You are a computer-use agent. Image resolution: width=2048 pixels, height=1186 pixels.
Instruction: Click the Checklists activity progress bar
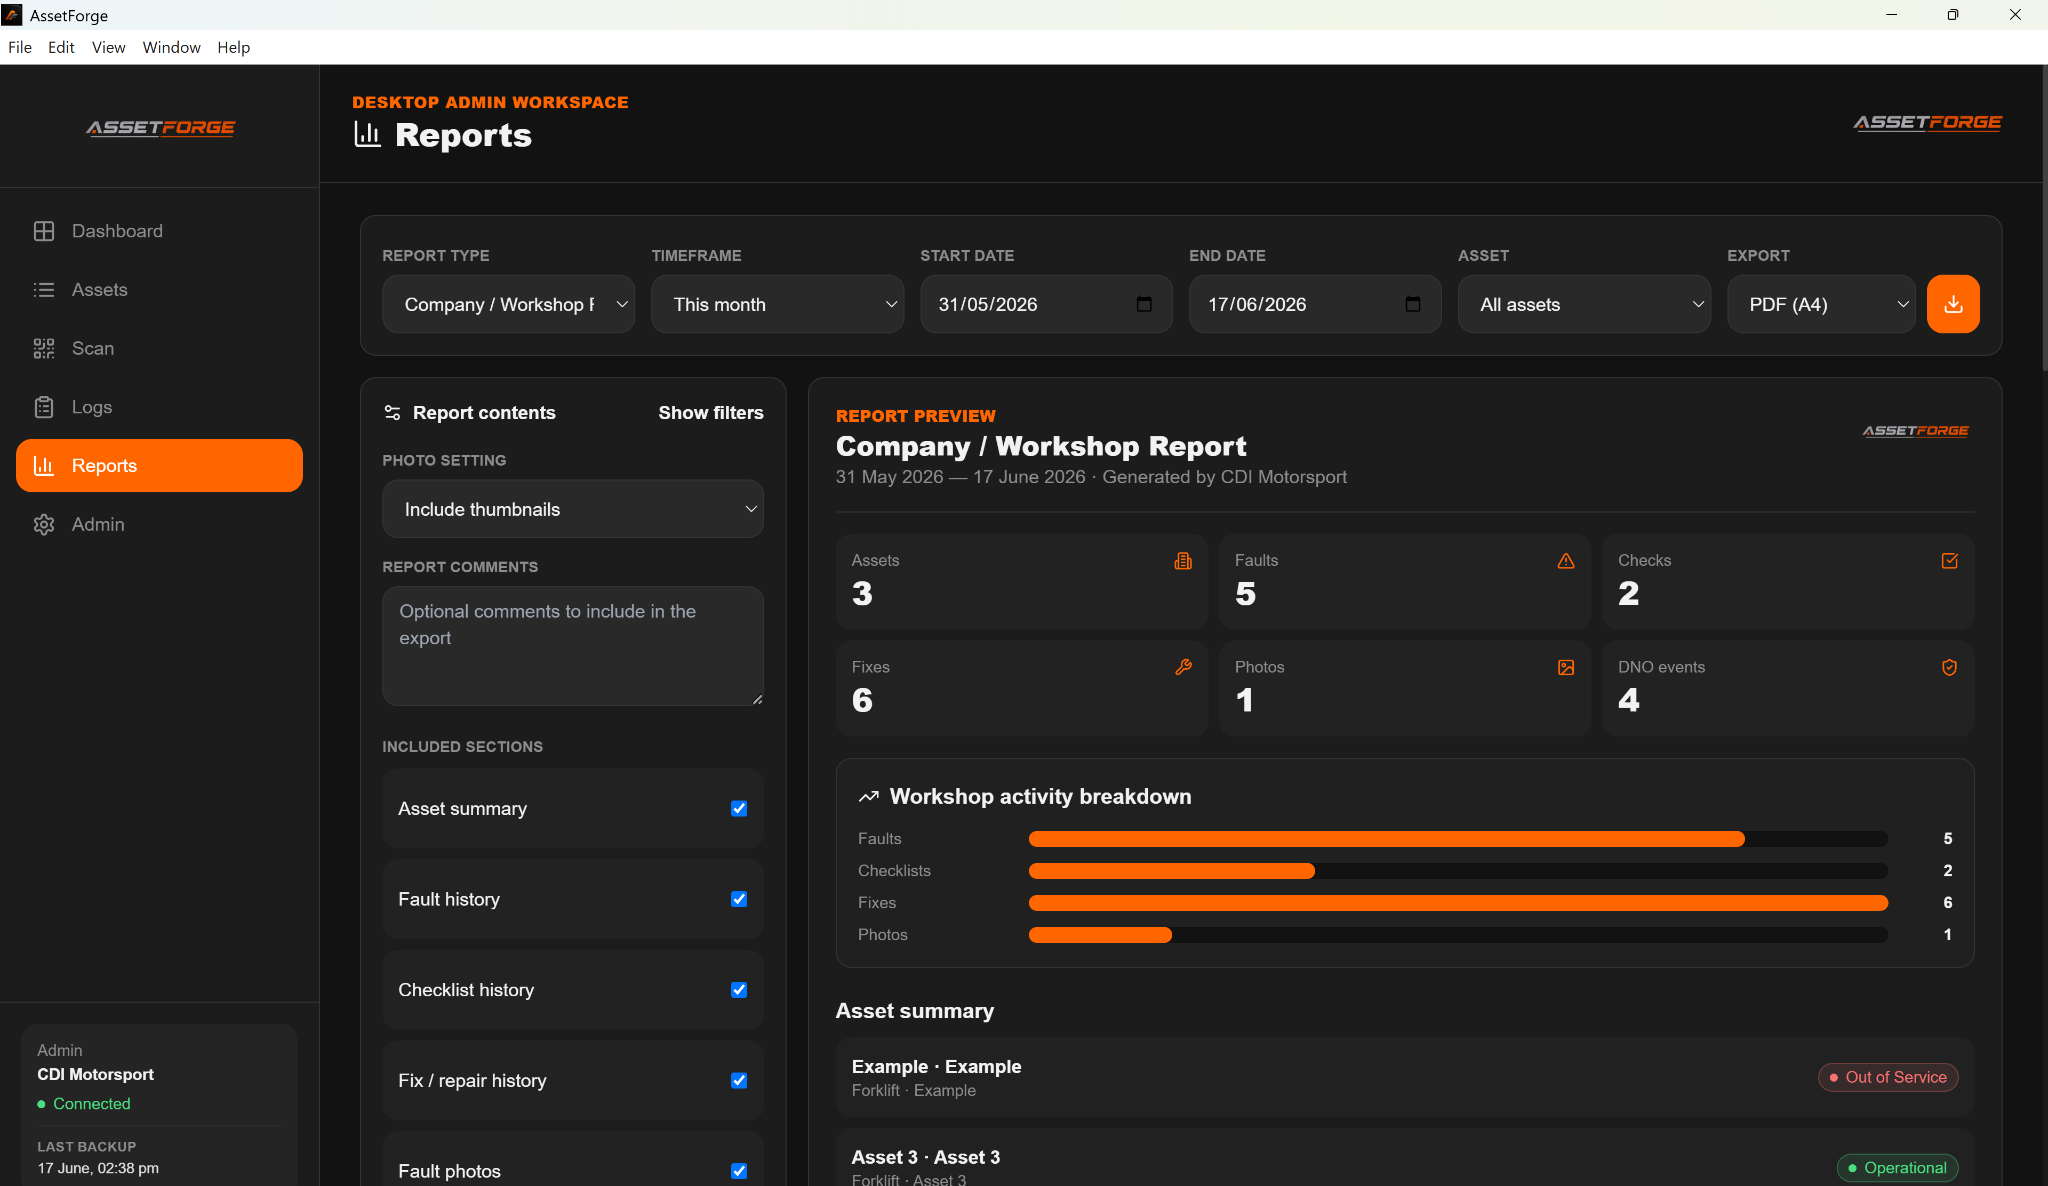(1458, 871)
